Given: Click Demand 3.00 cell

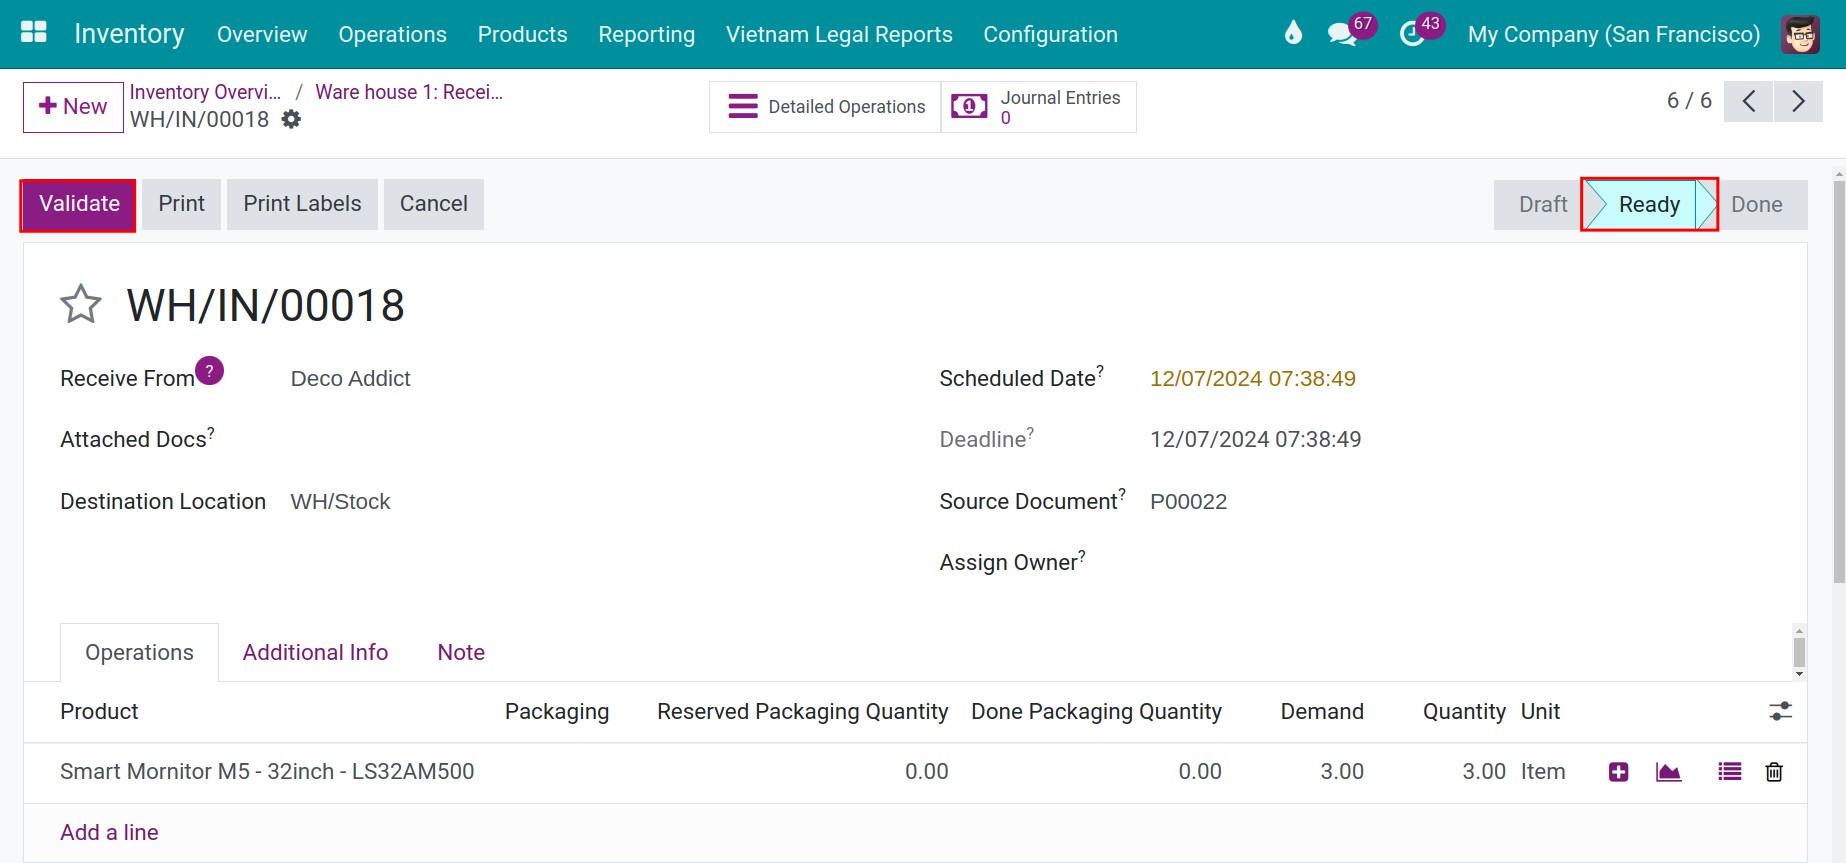Looking at the screenshot, I should tap(1341, 772).
